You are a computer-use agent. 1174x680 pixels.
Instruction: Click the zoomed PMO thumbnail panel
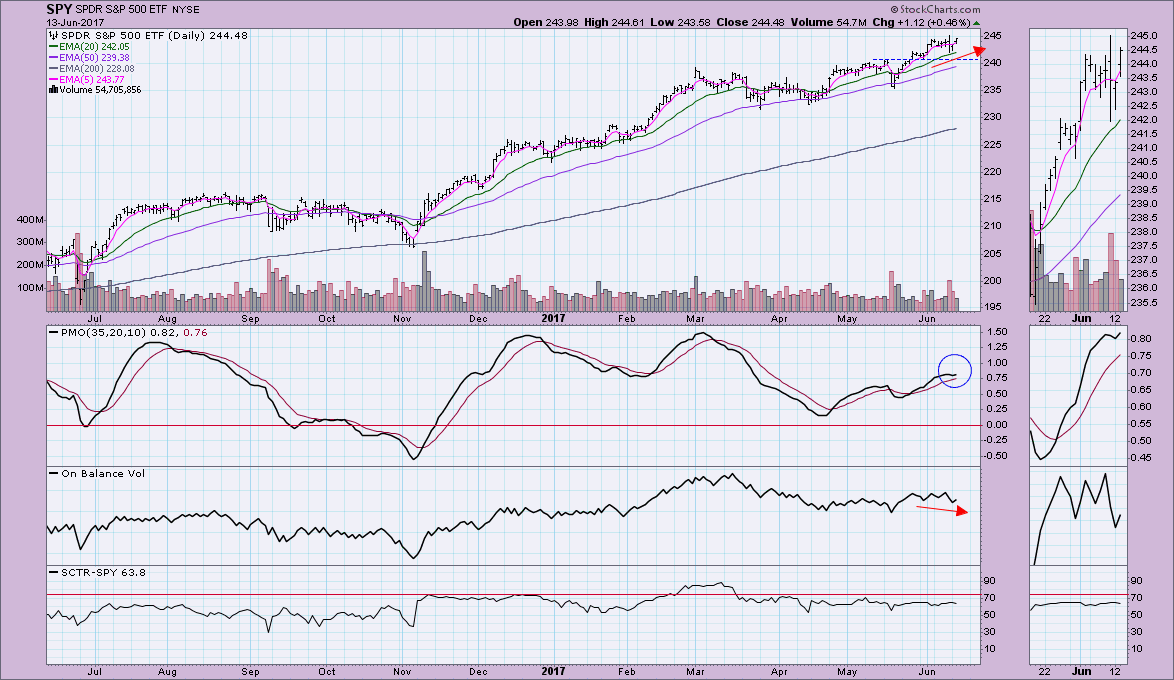click(1077, 395)
